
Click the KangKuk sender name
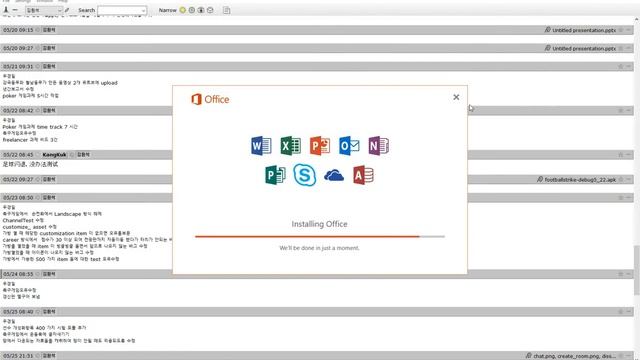(54, 155)
